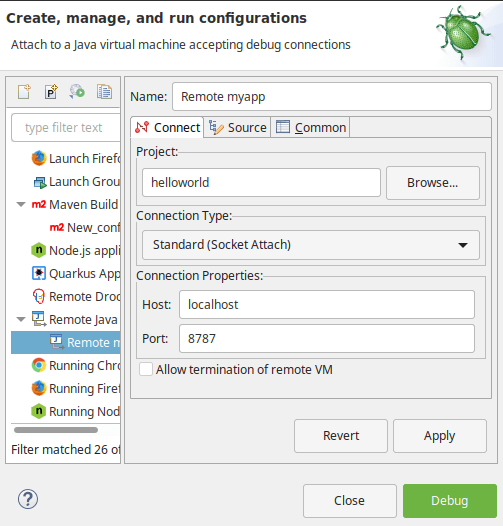The height and width of the screenshot is (526, 503).
Task: Click the New prototype configuration icon
Action: click(51, 92)
